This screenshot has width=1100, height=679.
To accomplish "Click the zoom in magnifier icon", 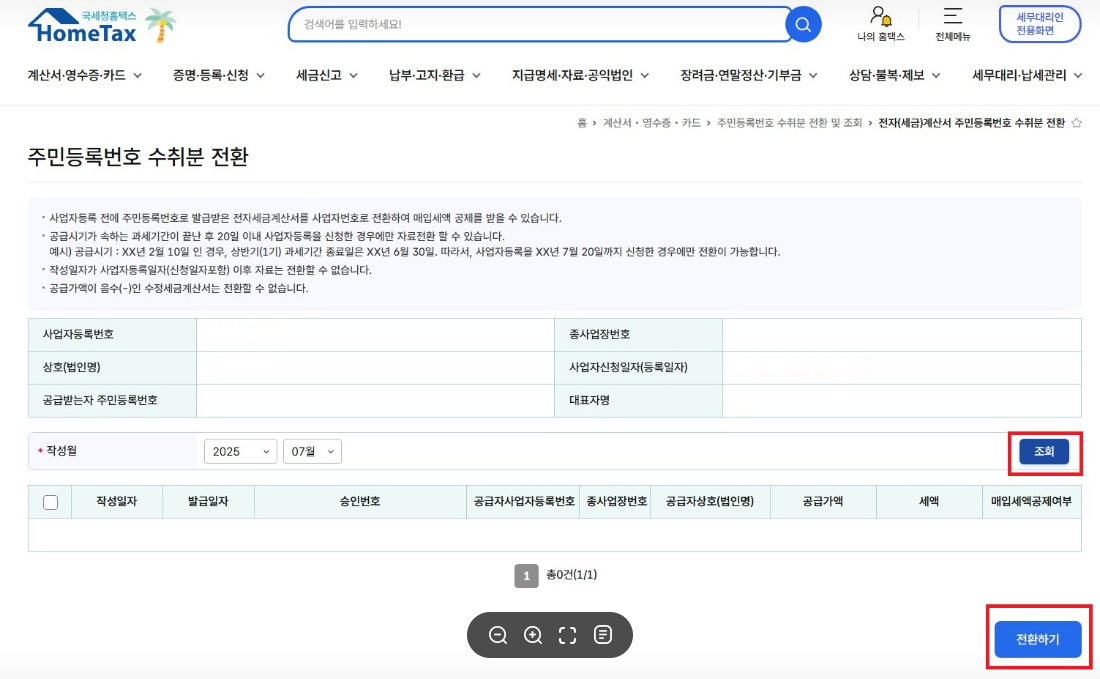I will pyautogui.click(x=533, y=635).
